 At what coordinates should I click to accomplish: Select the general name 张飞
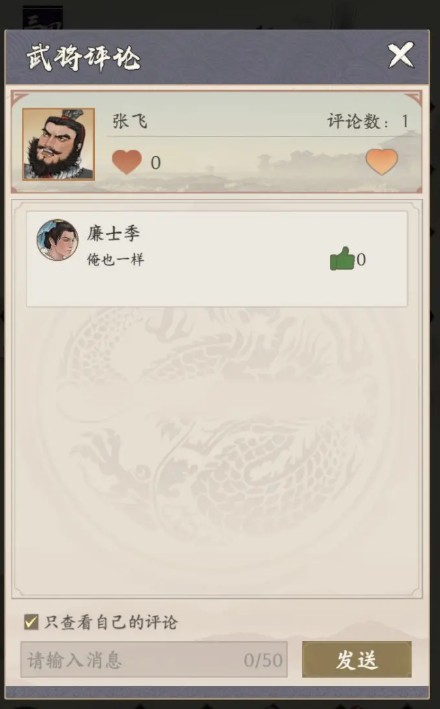[x=130, y=121]
